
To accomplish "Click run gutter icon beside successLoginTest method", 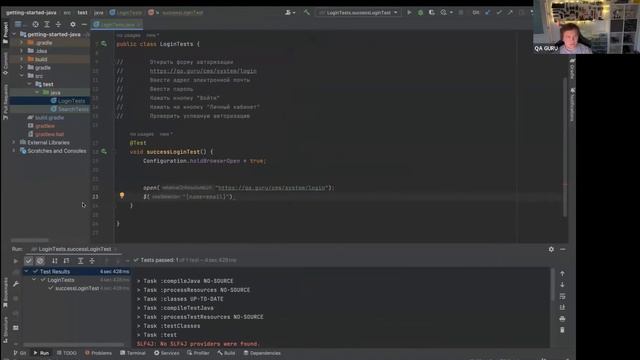I will point(104,151).
